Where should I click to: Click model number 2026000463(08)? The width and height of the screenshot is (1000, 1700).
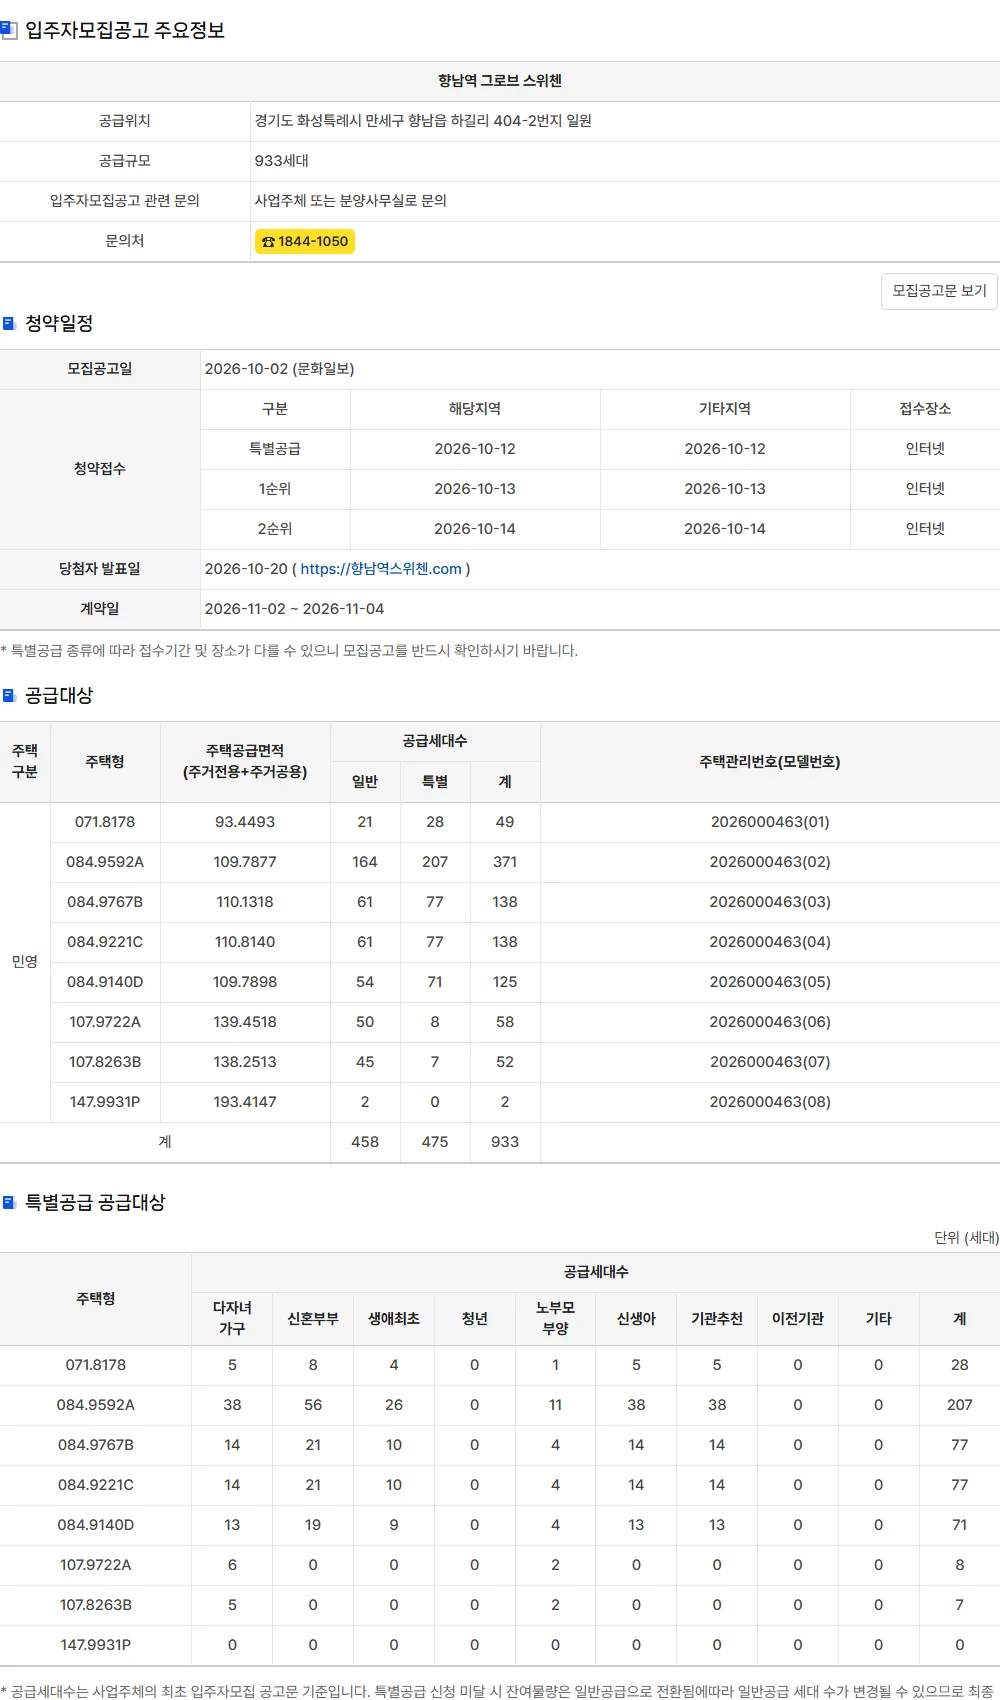(x=770, y=1102)
